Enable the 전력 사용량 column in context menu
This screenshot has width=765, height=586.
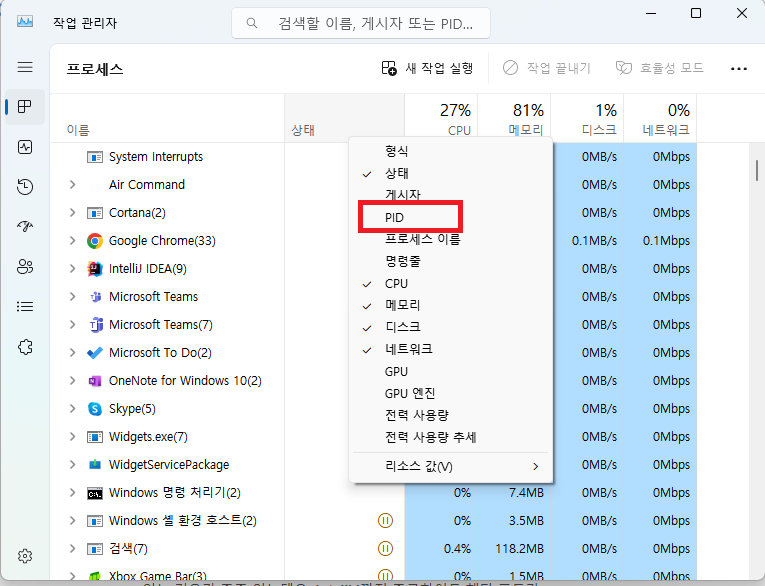tap(451, 415)
